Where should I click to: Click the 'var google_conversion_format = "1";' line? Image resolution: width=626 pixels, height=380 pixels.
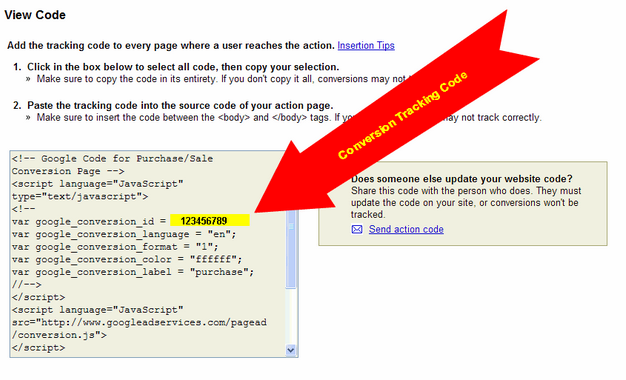115,247
